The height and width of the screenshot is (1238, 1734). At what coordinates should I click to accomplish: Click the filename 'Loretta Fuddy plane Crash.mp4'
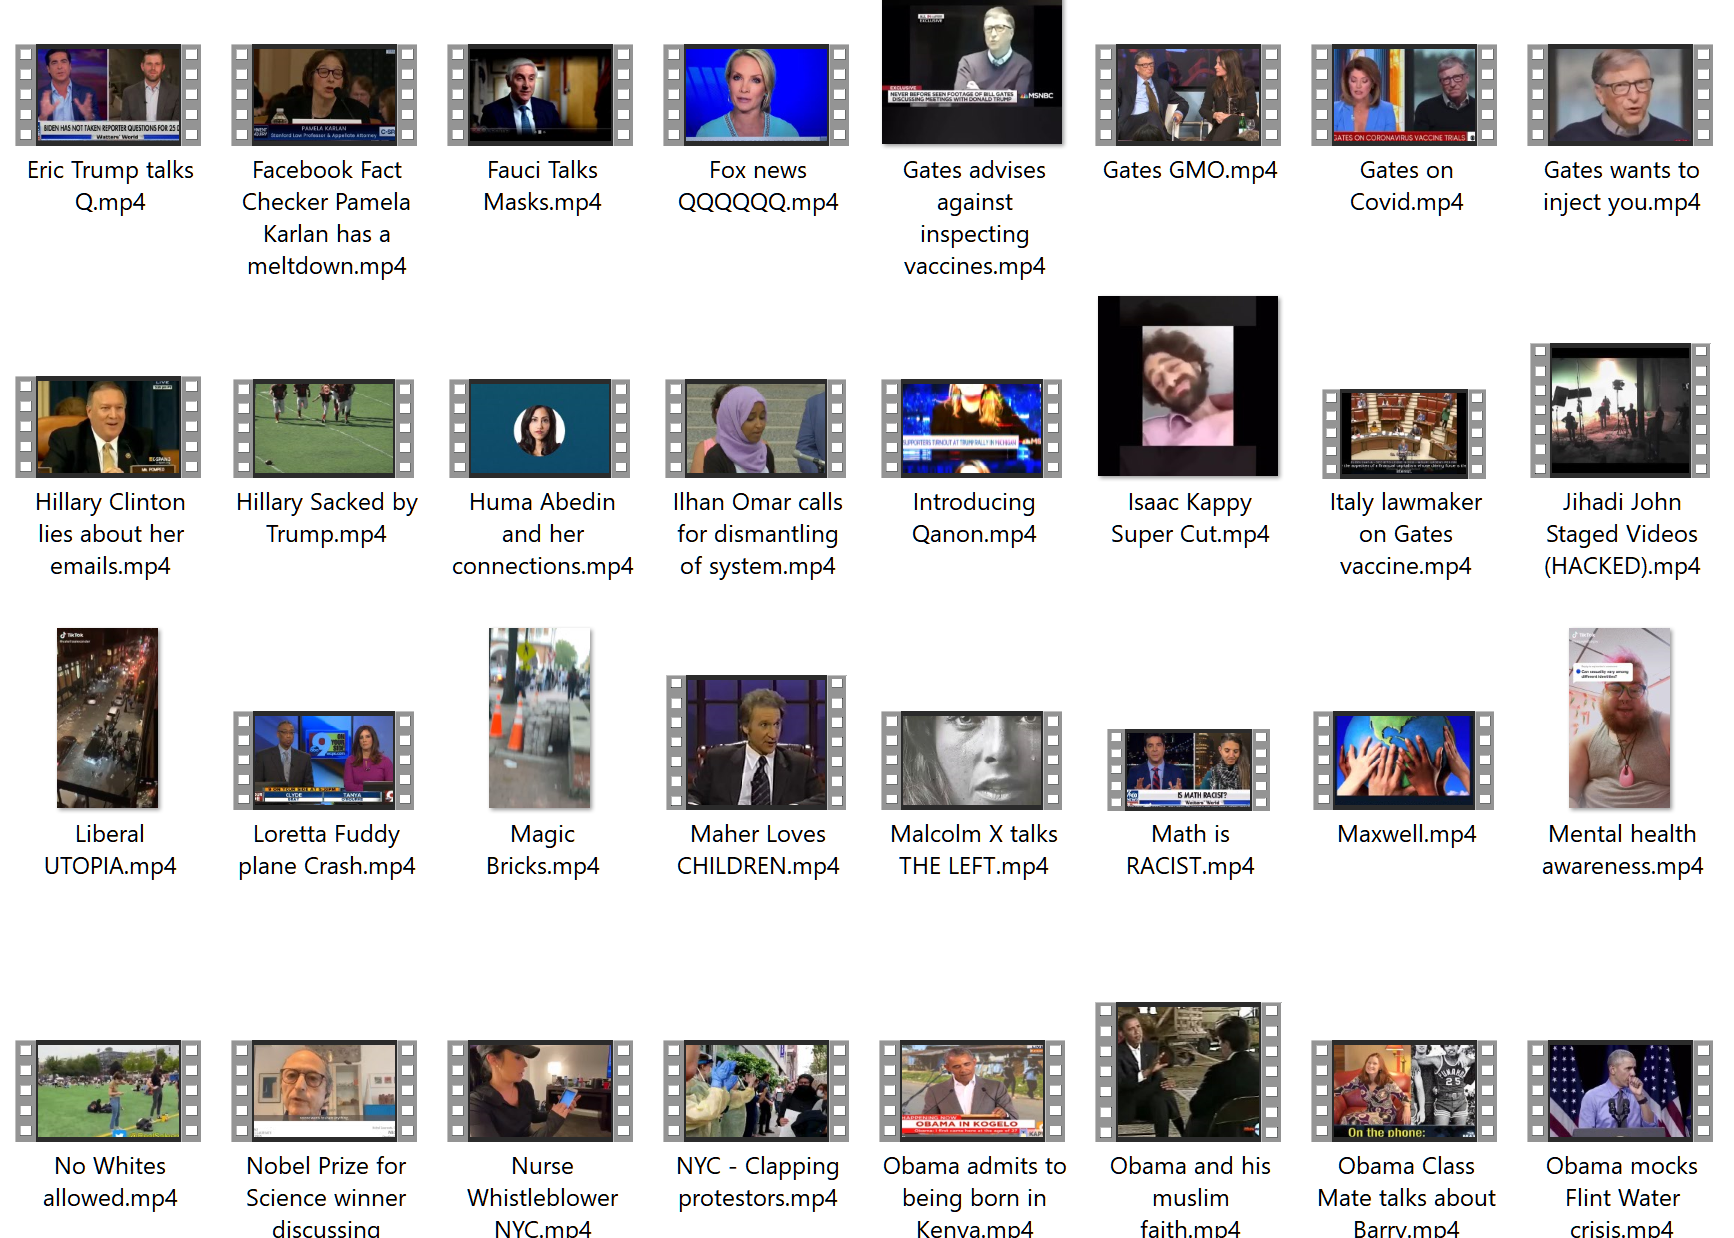pos(326,850)
